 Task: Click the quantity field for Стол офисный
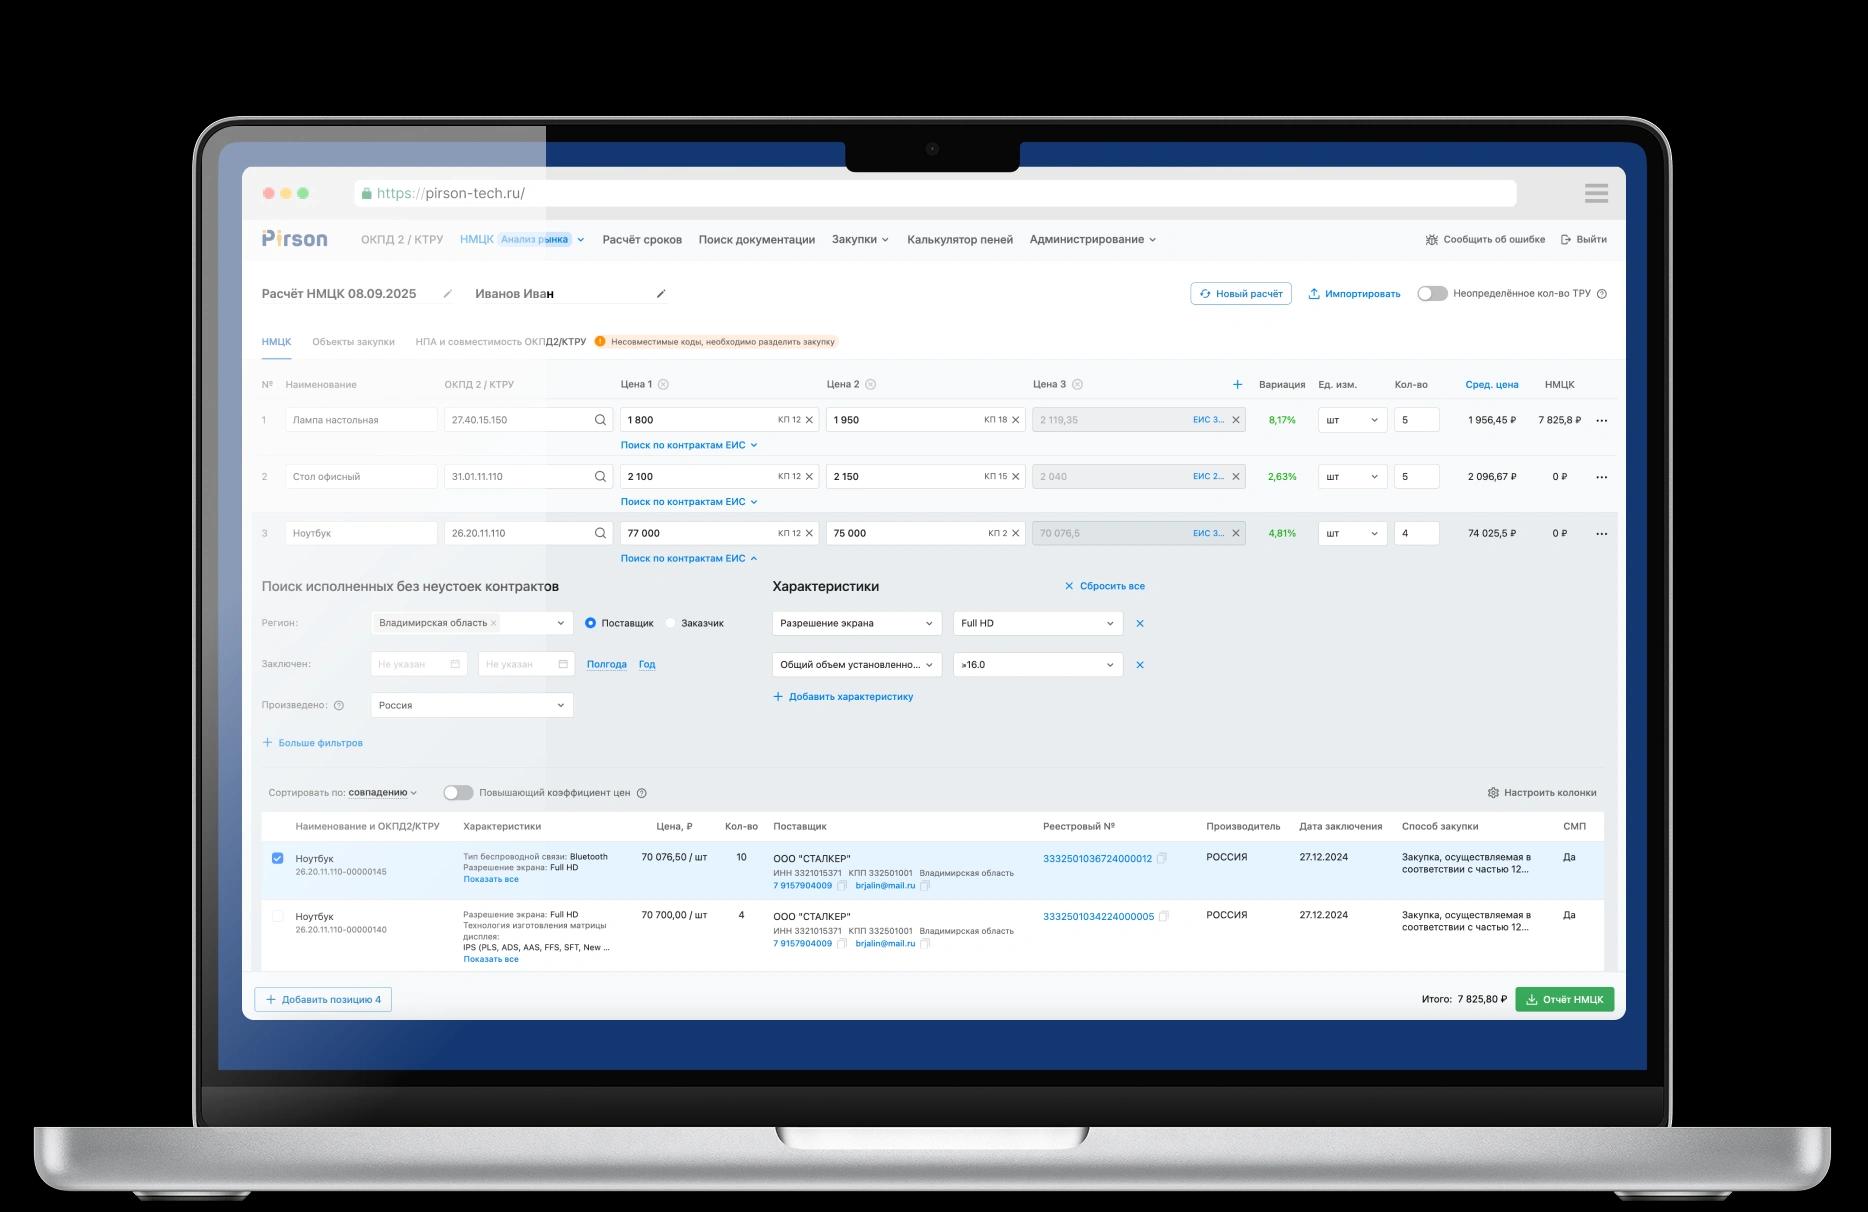click(x=1416, y=477)
